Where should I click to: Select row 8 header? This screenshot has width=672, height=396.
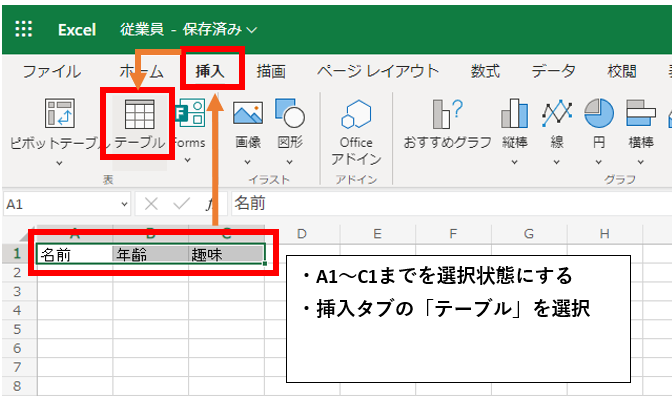click(18, 386)
